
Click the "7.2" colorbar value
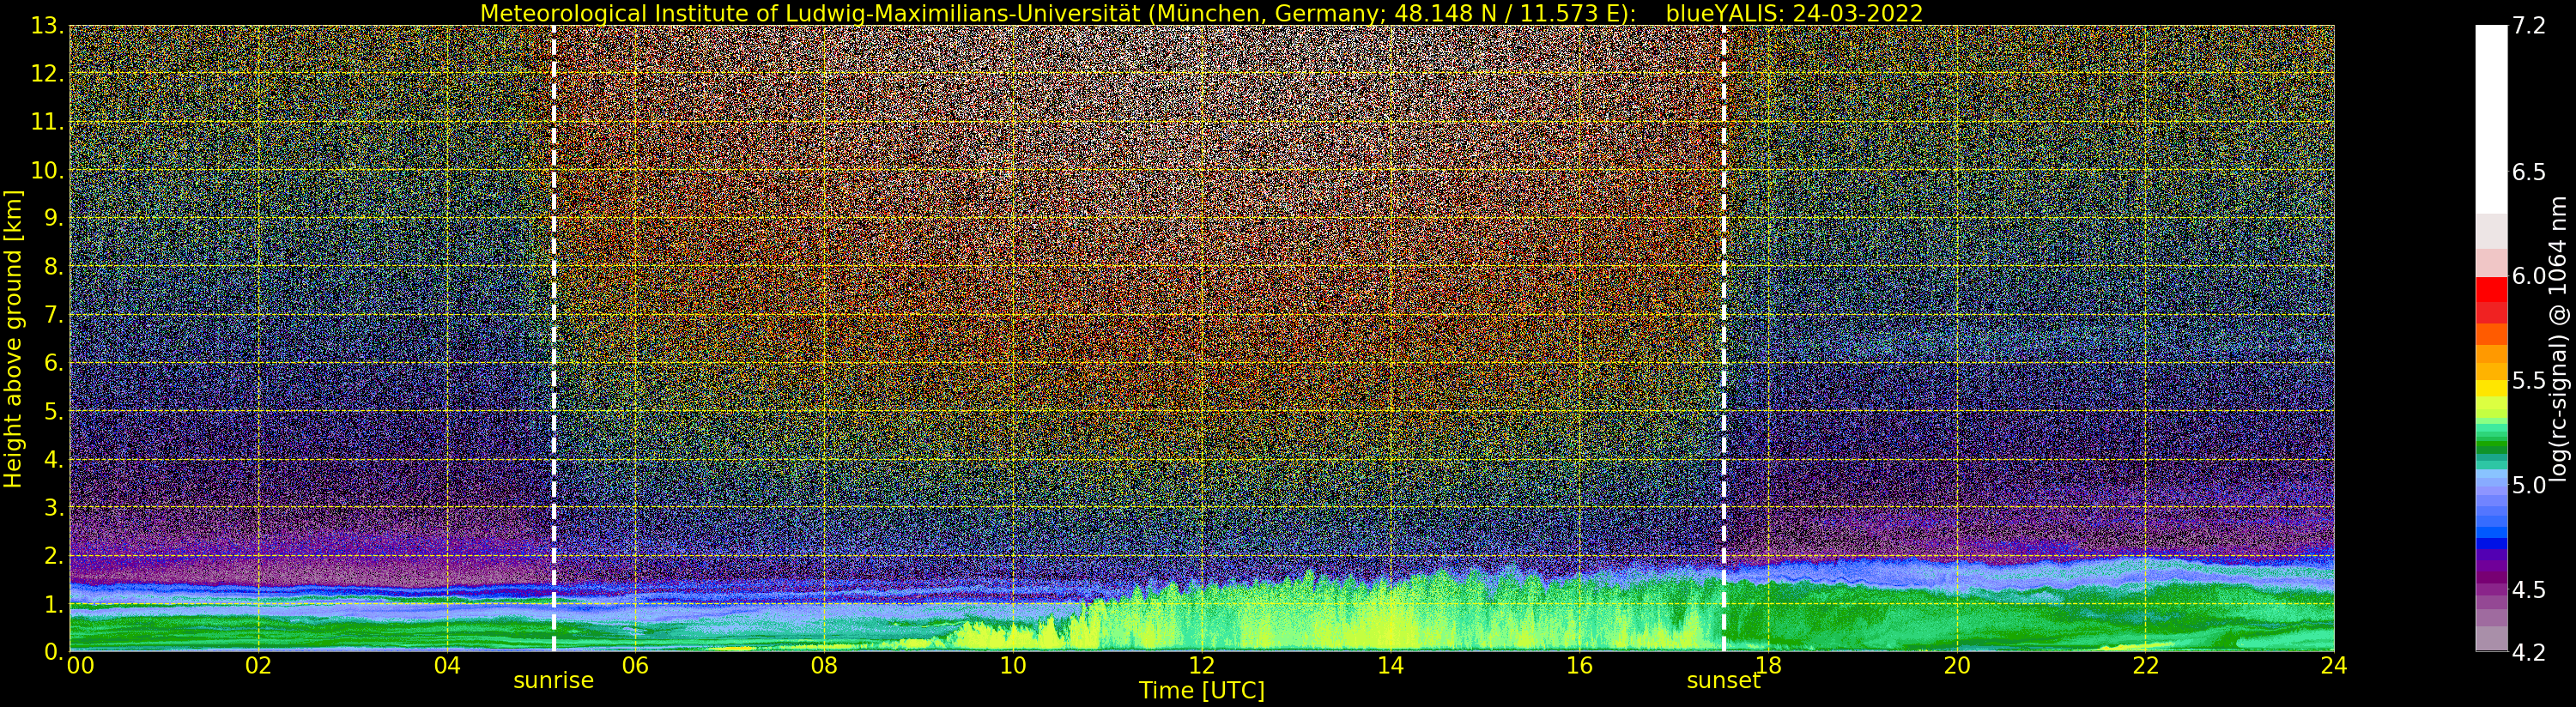2529,26
